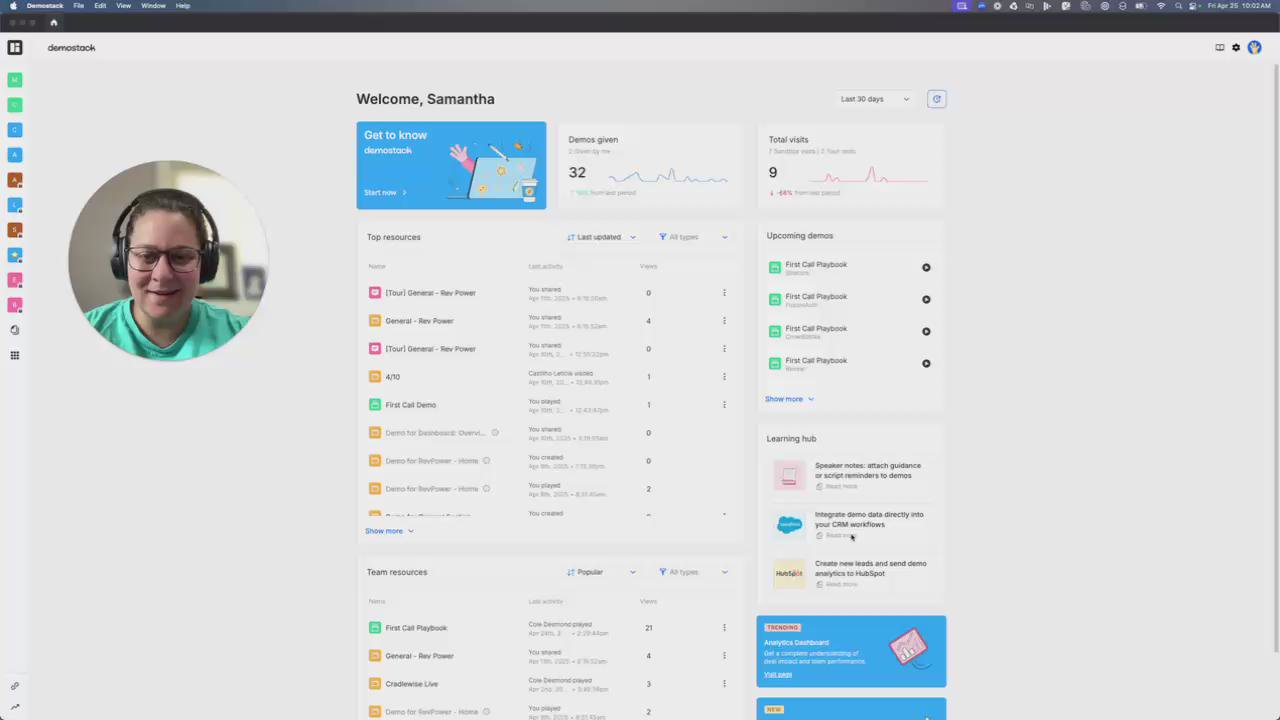The width and height of the screenshot is (1280, 720).
Task: Open the three-dot menu for 4/10 row
Action: [x=724, y=377]
